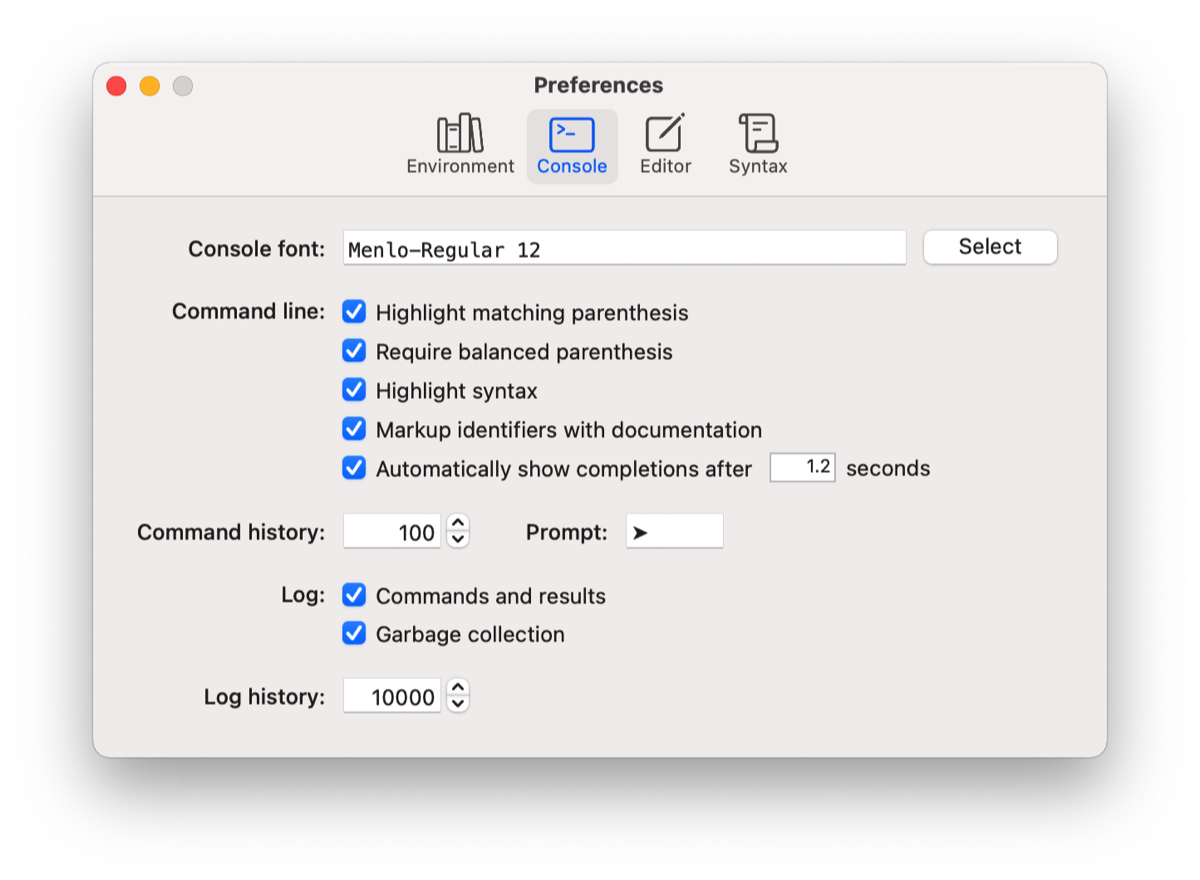Uncheck Commands and results logging

tap(354, 595)
